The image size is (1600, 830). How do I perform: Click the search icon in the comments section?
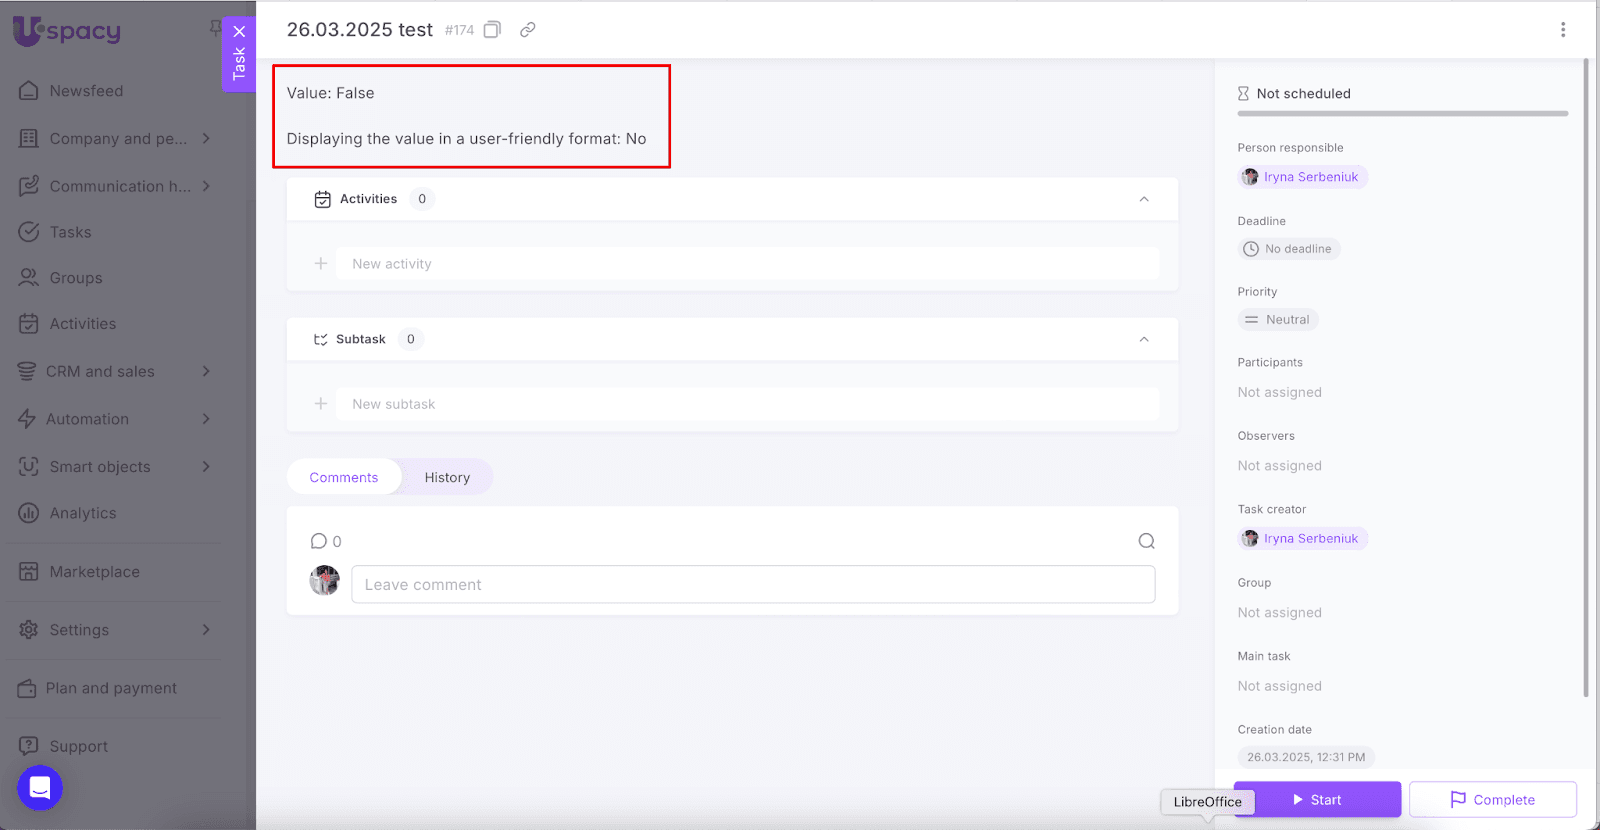pyautogui.click(x=1146, y=541)
